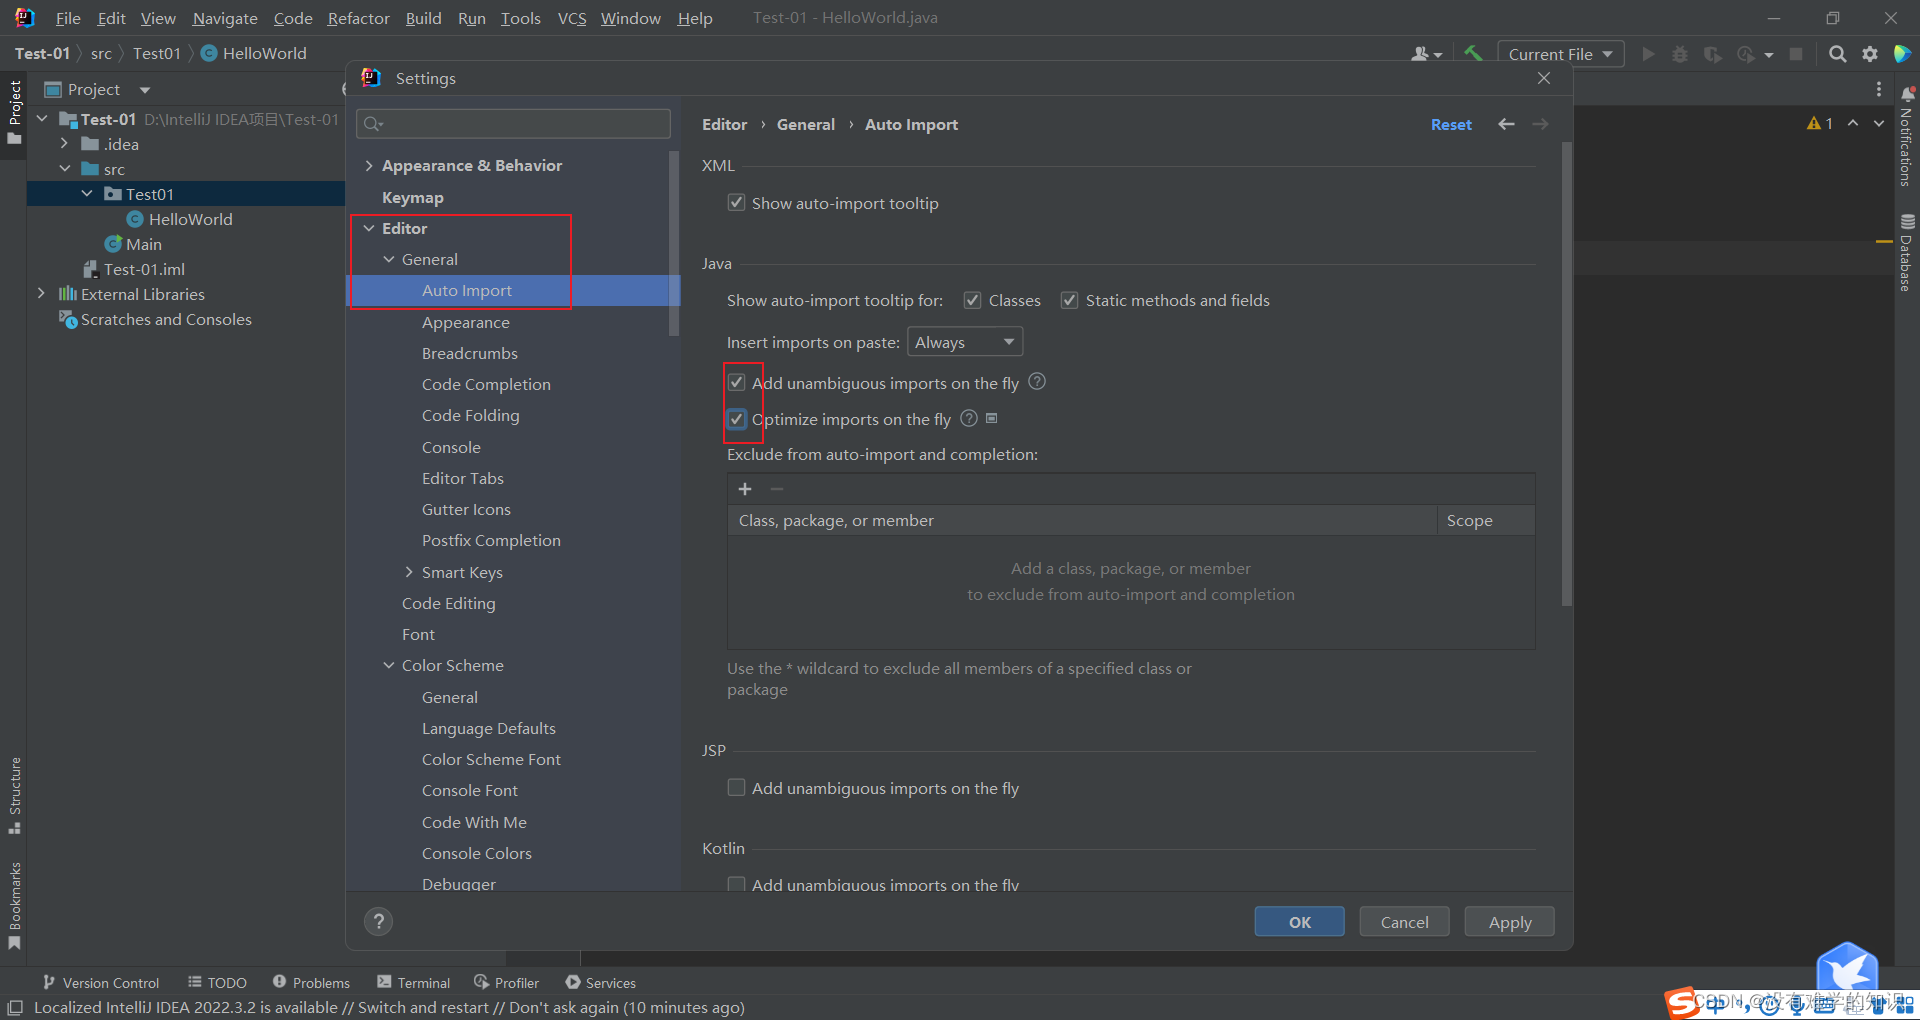Open the Current File run configuration dropdown
Viewport: 1920px width, 1020px height.
pos(1560,54)
